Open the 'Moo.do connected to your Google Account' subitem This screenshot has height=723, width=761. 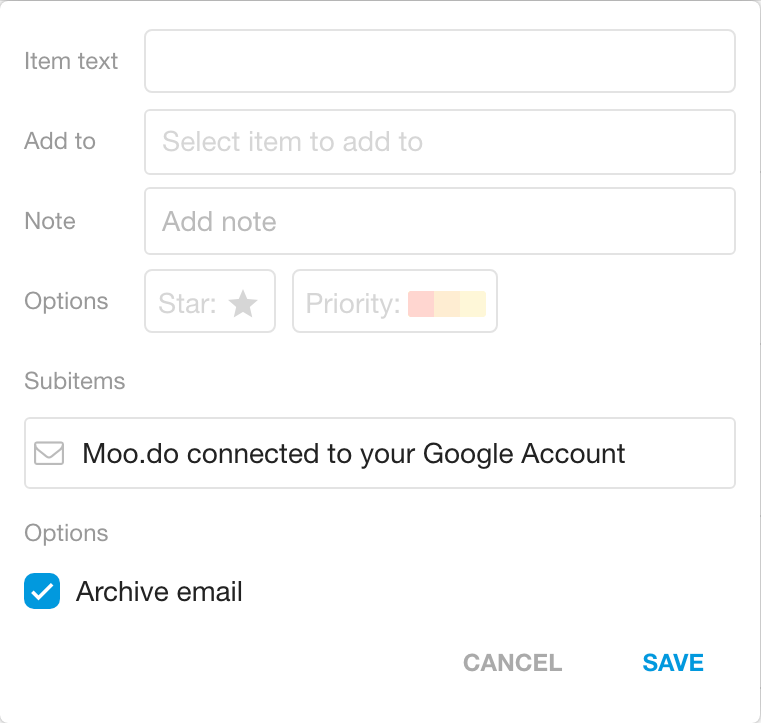click(x=380, y=453)
